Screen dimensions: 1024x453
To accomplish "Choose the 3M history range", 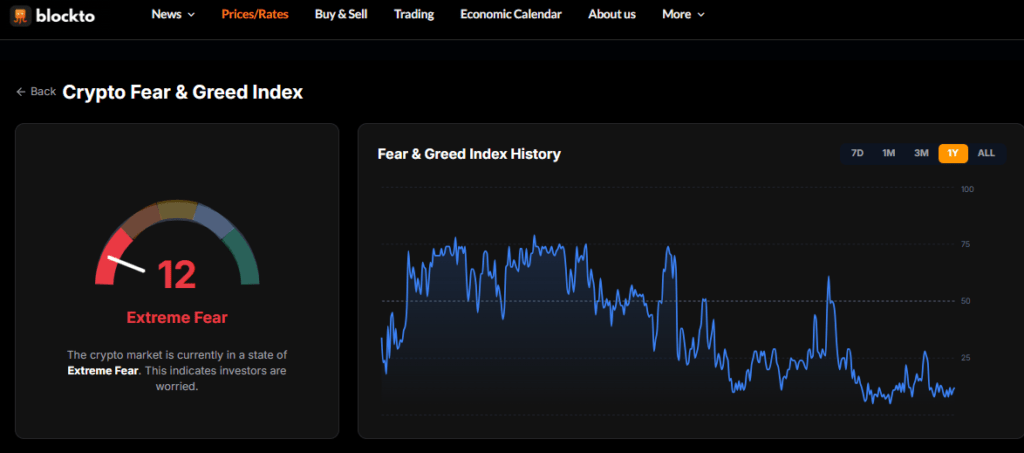I will click(921, 153).
